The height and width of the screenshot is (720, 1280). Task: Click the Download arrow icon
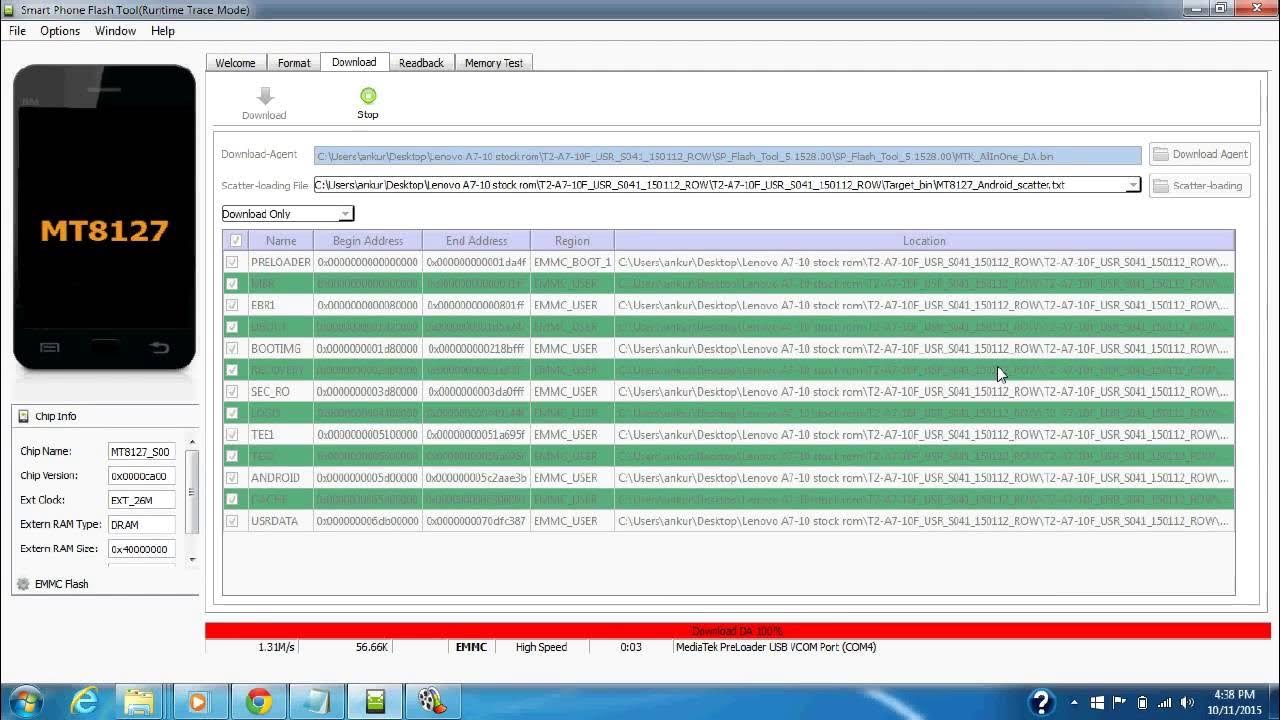[264, 96]
